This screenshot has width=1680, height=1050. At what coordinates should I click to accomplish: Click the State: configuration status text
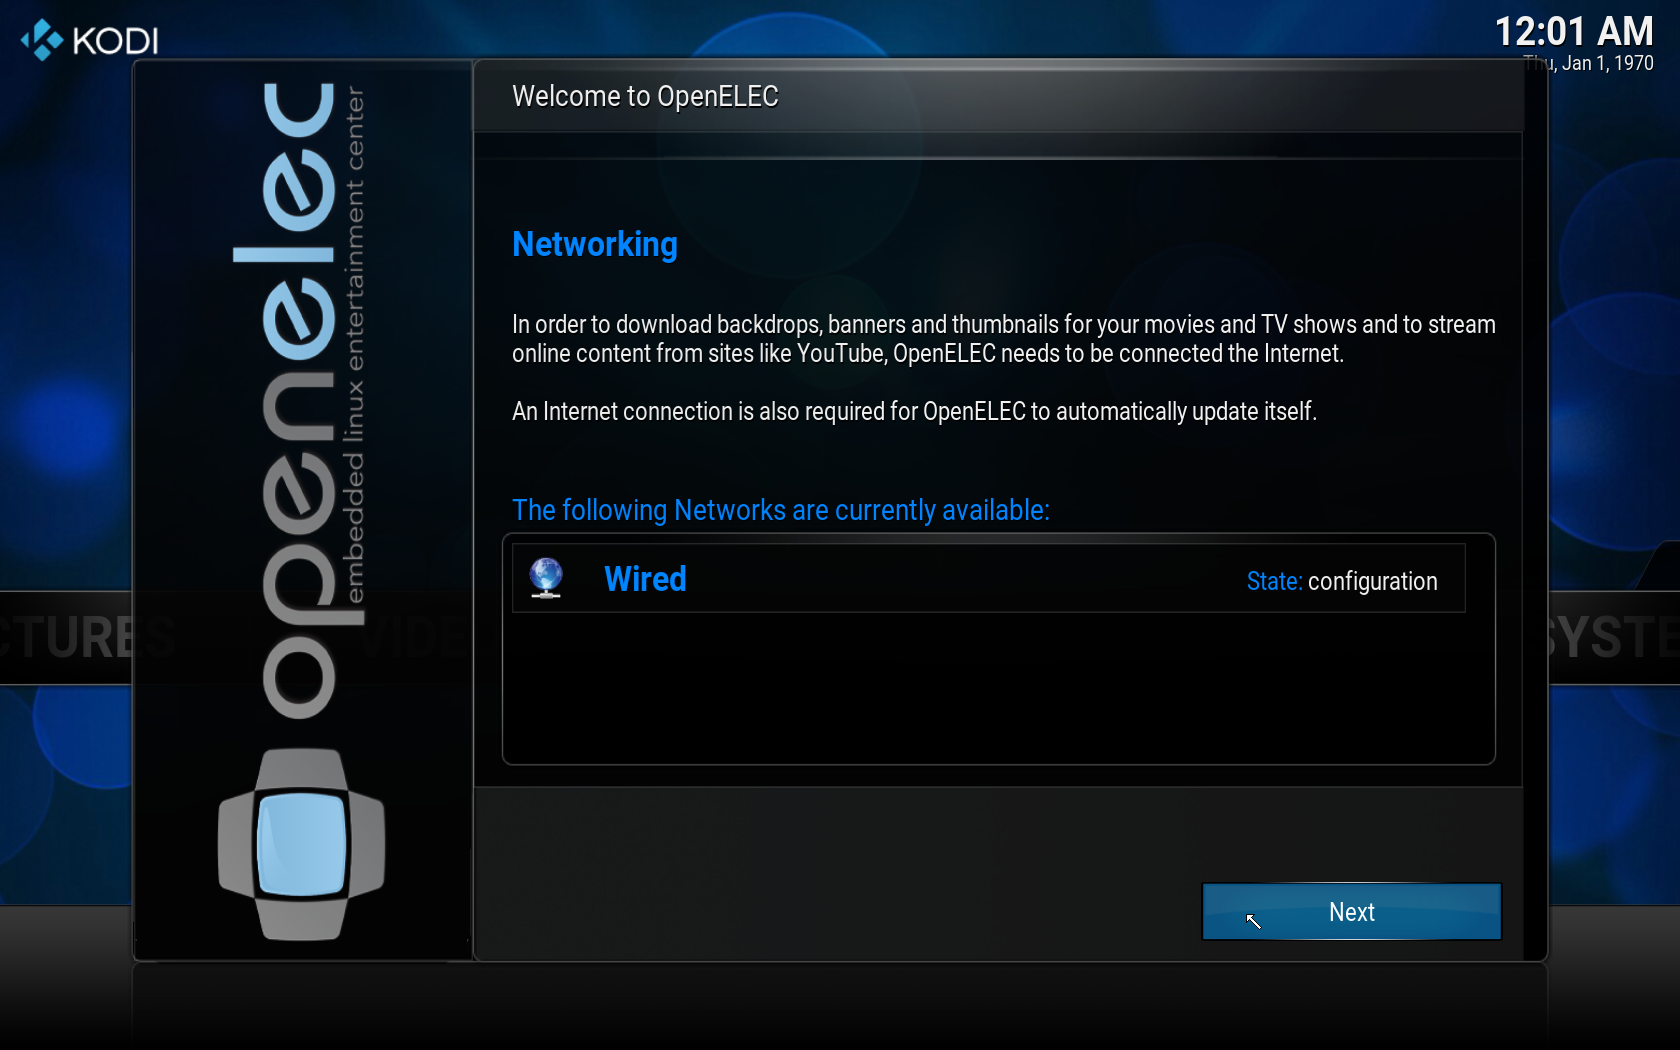coord(1342,581)
